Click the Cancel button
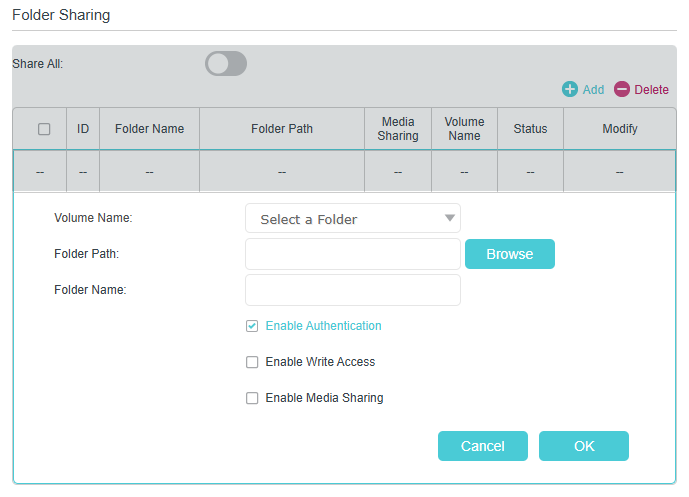The image size is (689, 497). pos(482,446)
